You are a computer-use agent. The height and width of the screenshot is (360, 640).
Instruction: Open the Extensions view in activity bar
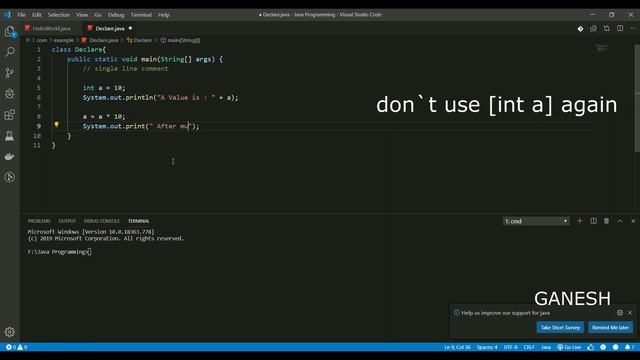coord(9,114)
